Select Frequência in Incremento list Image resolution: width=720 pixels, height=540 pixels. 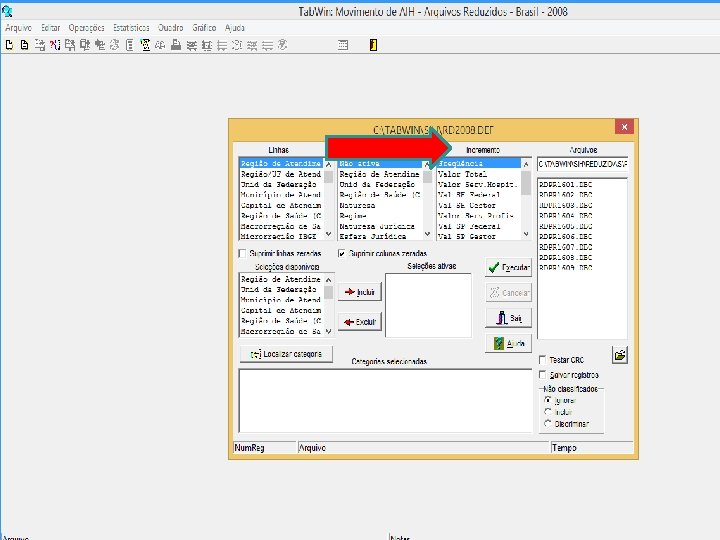[478, 163]
